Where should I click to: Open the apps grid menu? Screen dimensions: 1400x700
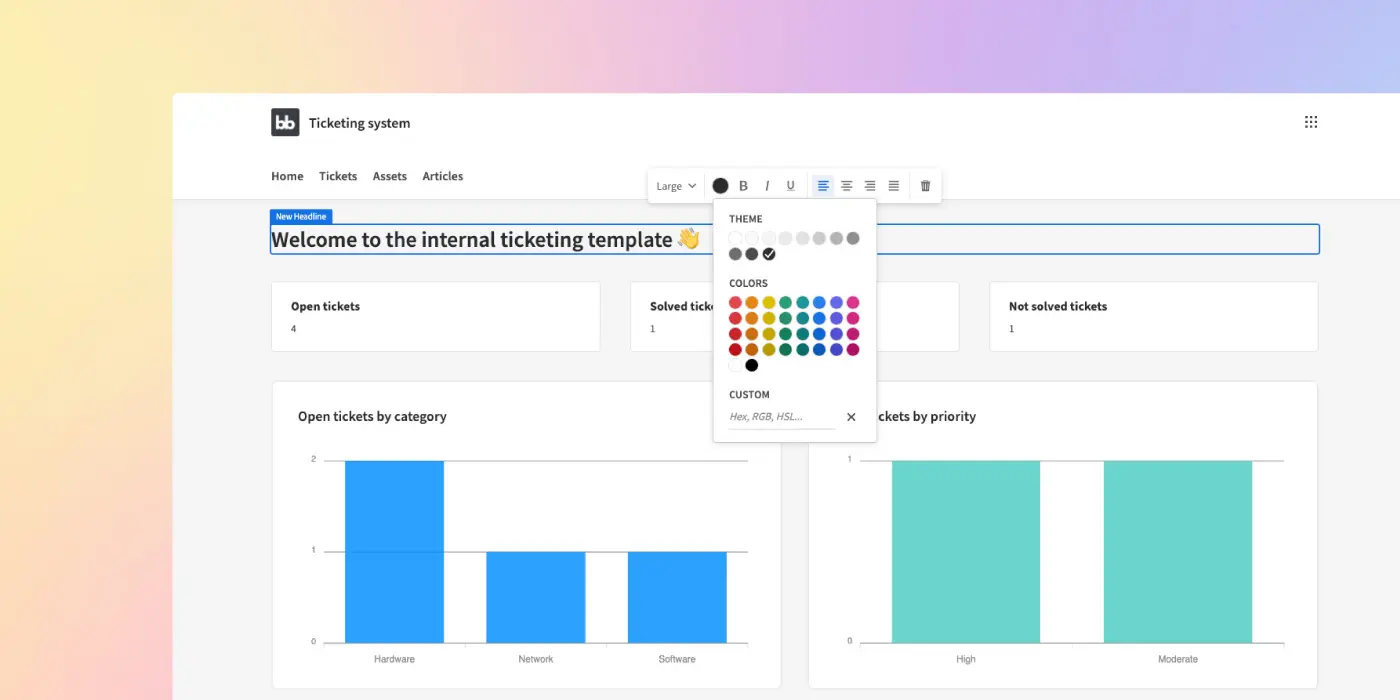point(1311,122)
